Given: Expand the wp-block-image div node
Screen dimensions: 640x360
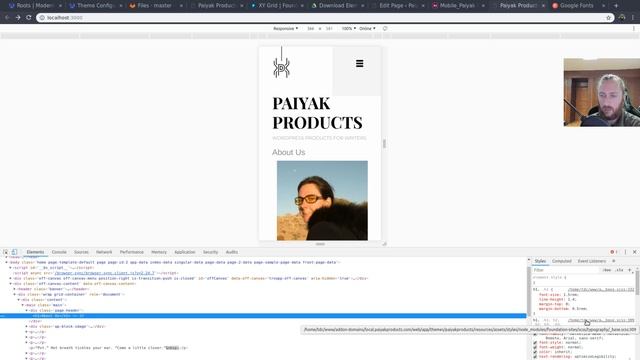Looking at the screenshot, I should [27, 327].
